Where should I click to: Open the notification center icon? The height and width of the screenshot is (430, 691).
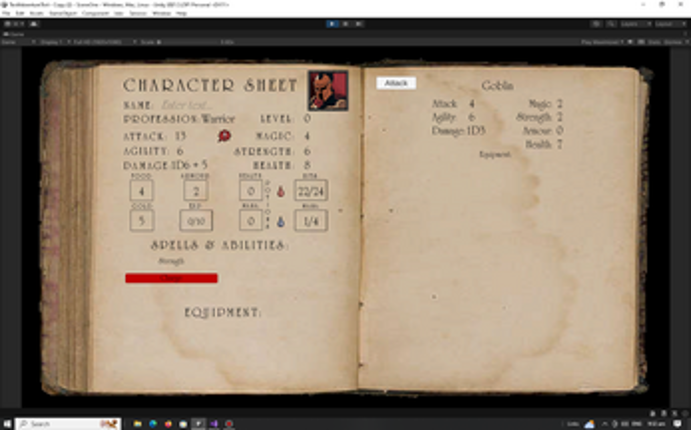(678, 424)
